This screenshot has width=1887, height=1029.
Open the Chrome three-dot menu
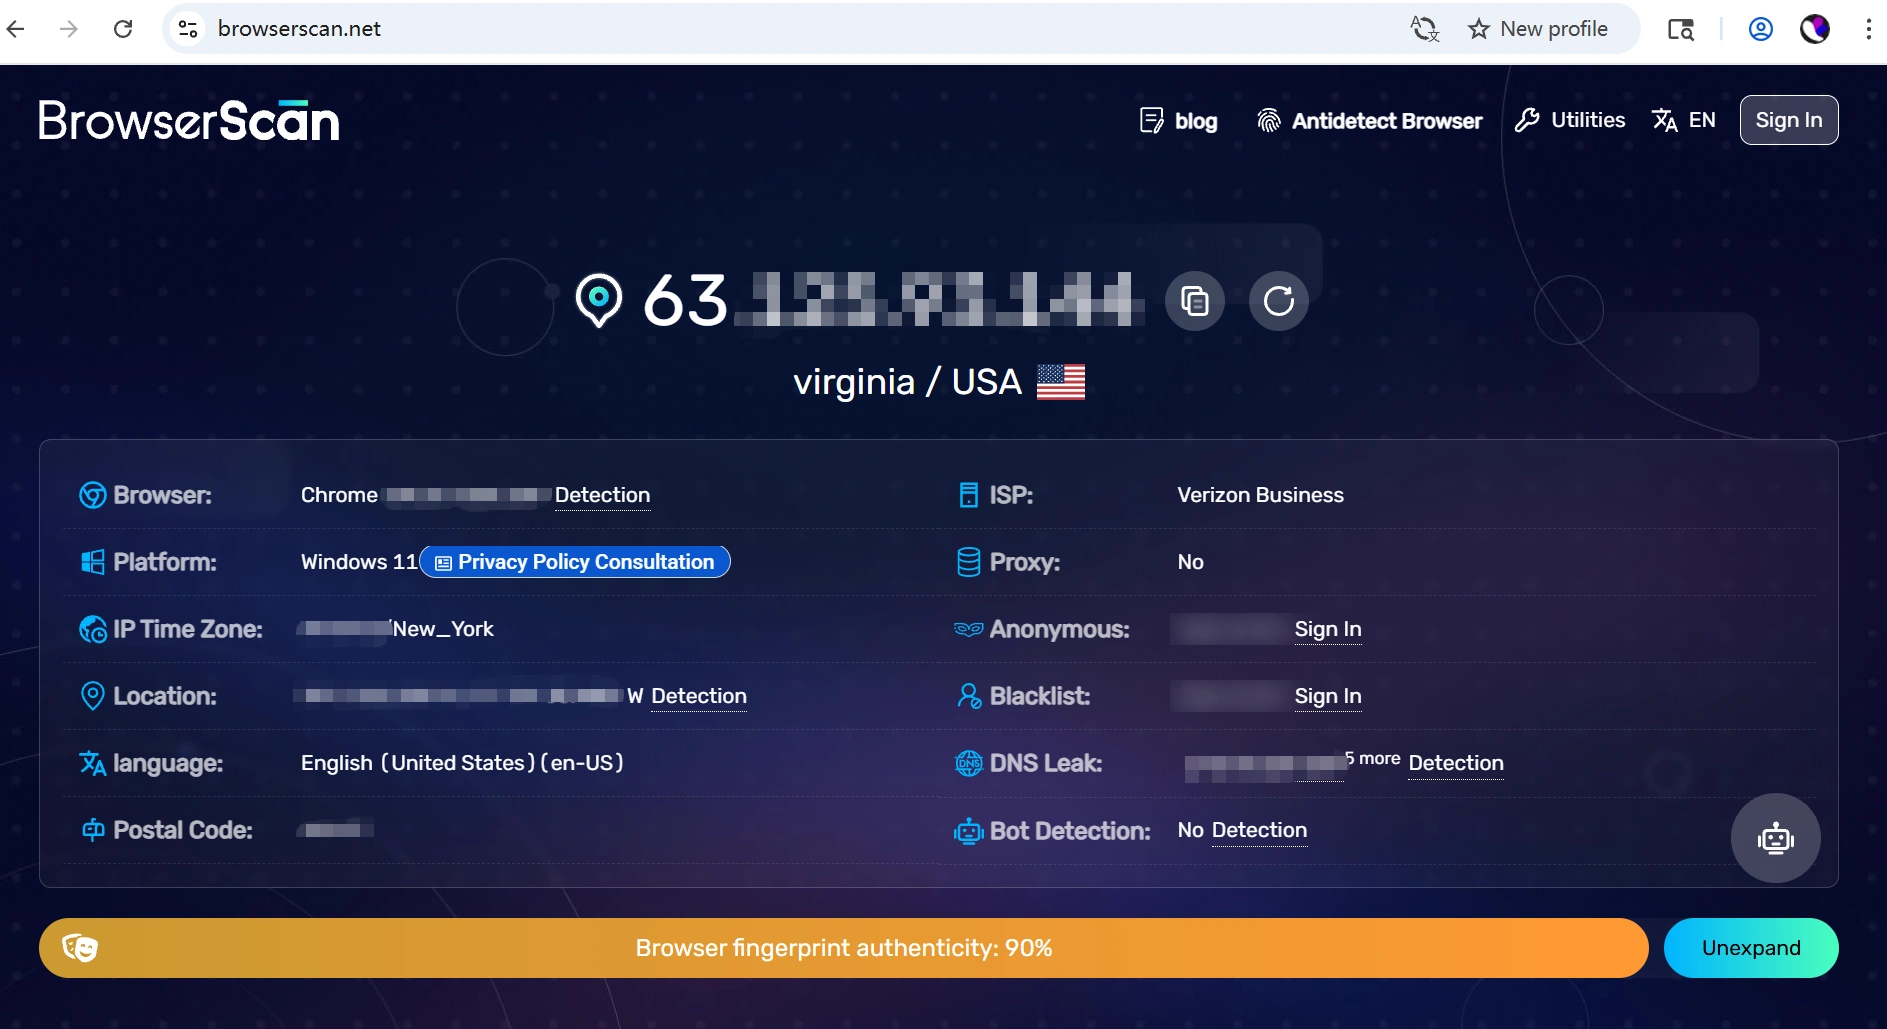(x=1868, y=29)
